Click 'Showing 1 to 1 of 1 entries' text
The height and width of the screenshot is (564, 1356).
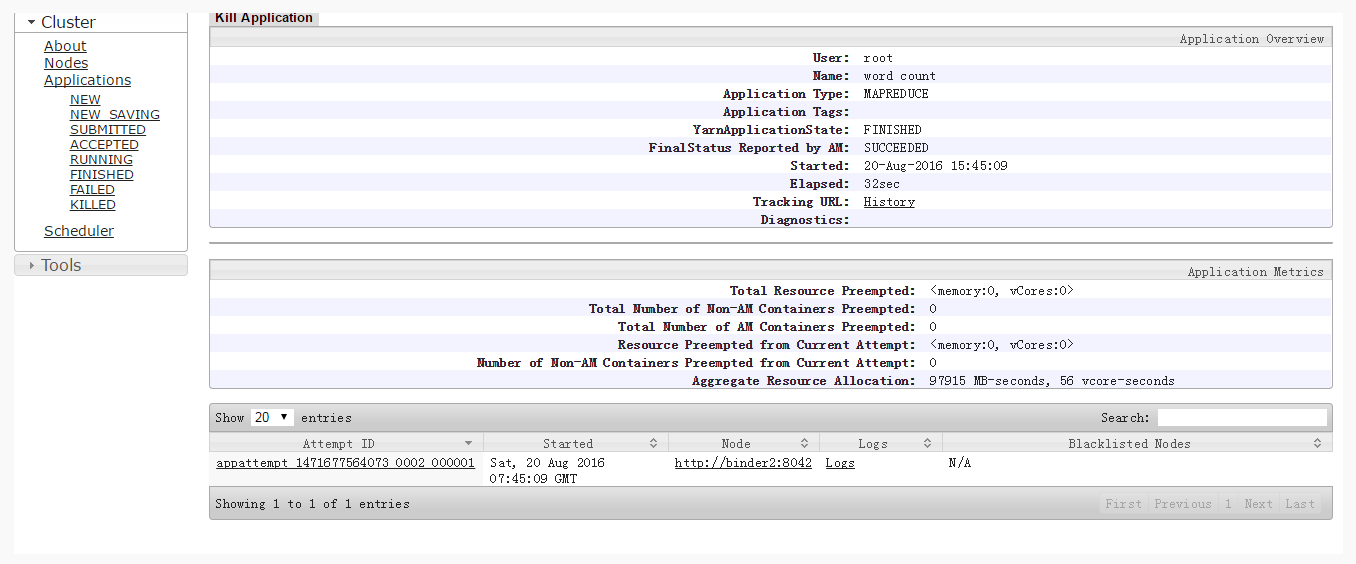coord(313,504)
